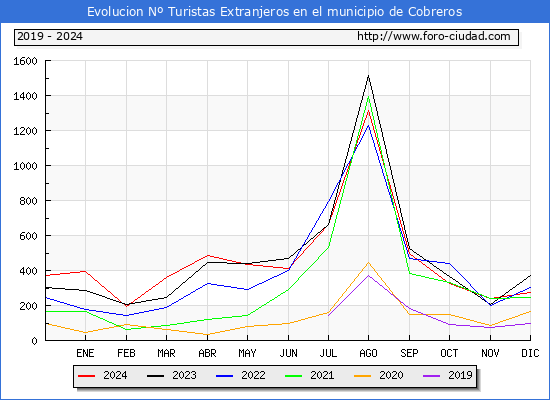Image resolution: width=550 pixels, height=400 pixels.
Task: Click the 400 y-axis value
Action: pos(28,271)
